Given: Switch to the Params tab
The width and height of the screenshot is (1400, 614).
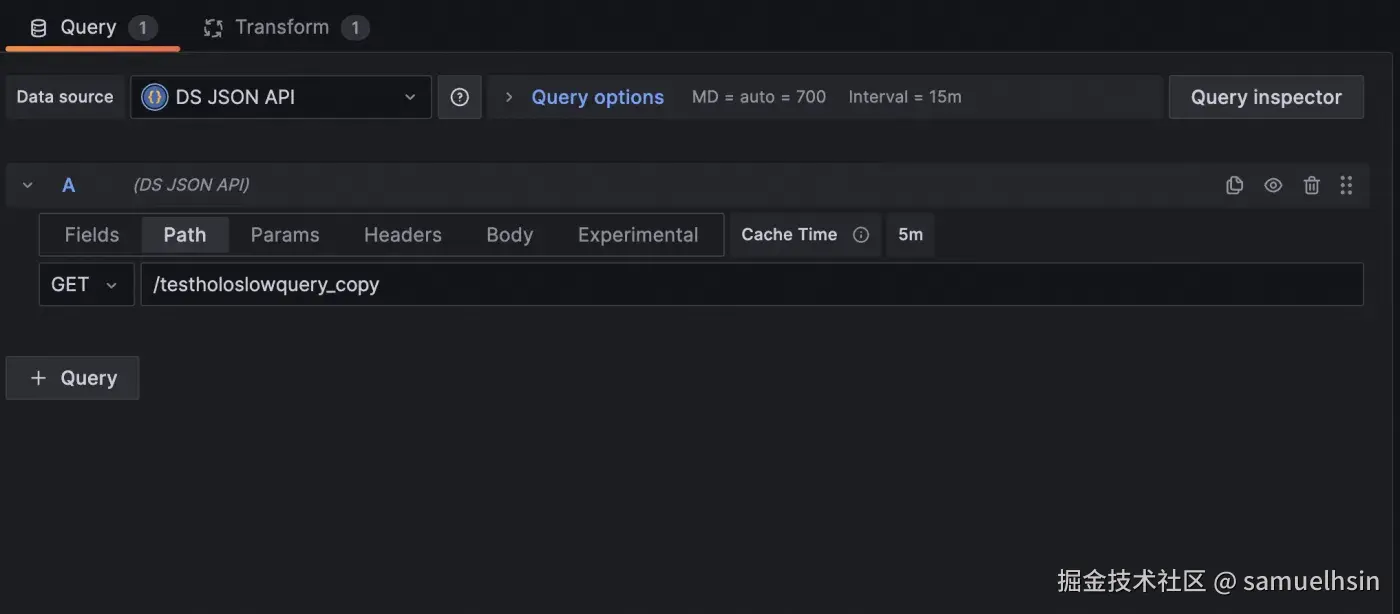Looking at the screenshot, I should click(285, 235).
